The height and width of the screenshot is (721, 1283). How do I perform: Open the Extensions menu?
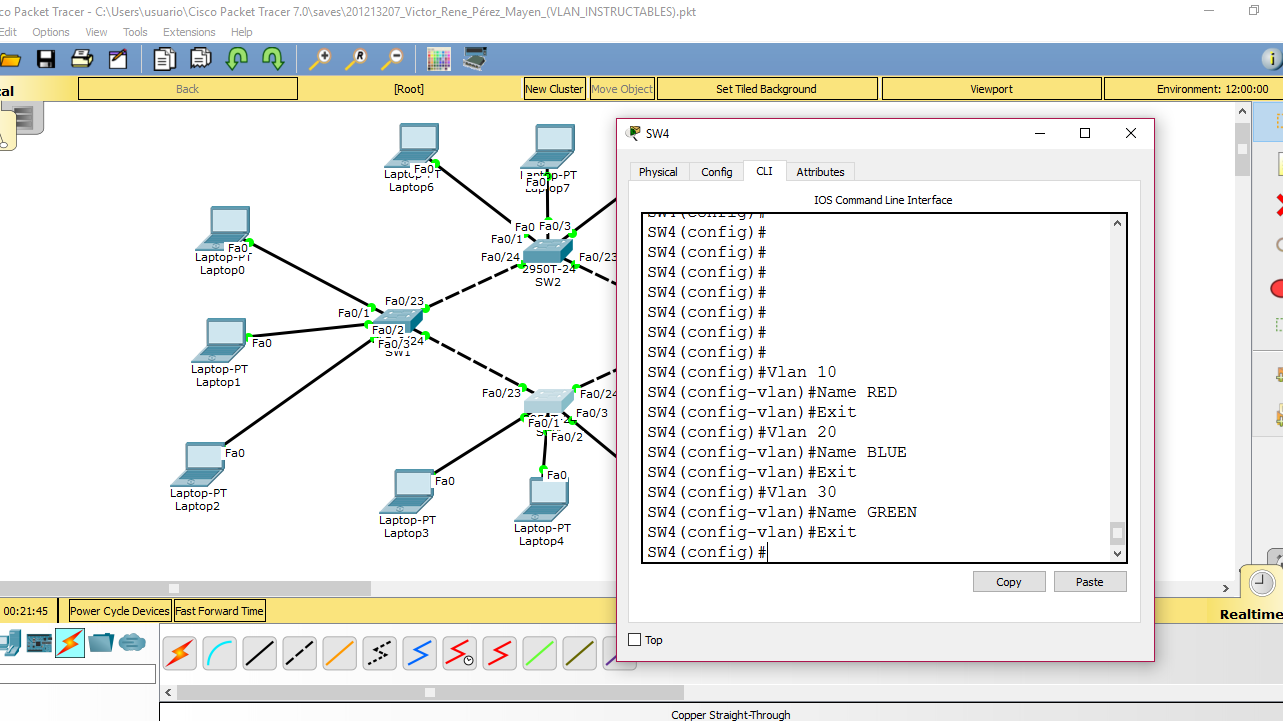tap(189, 31)
